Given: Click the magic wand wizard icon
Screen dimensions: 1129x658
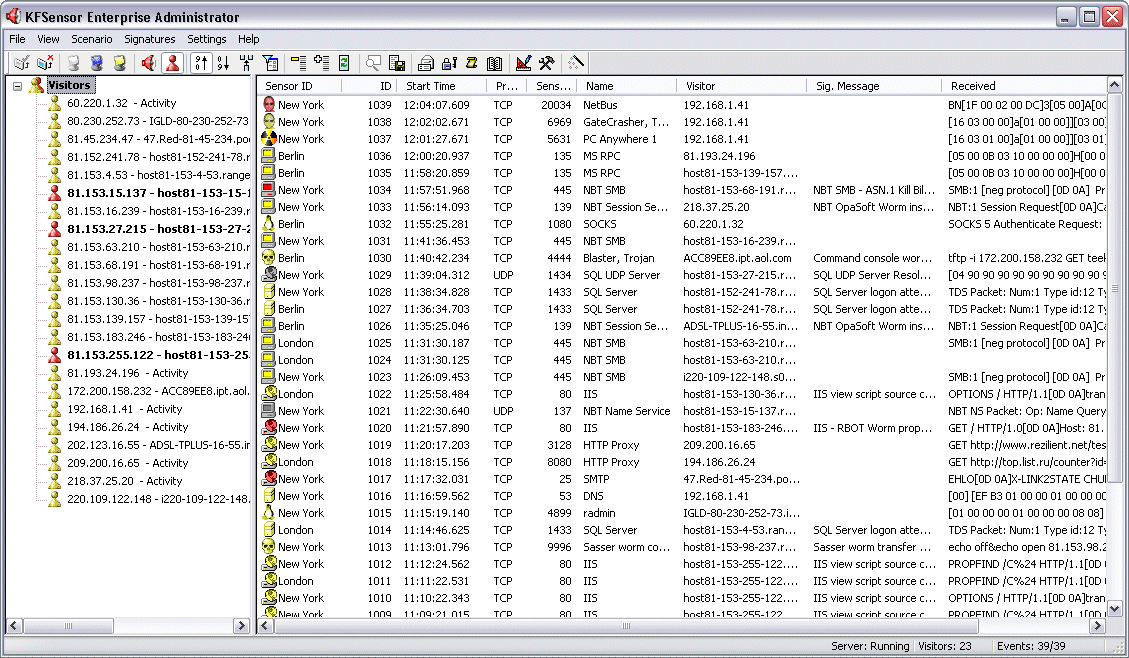Looking at the screenshot, I should tap(575, 63).
